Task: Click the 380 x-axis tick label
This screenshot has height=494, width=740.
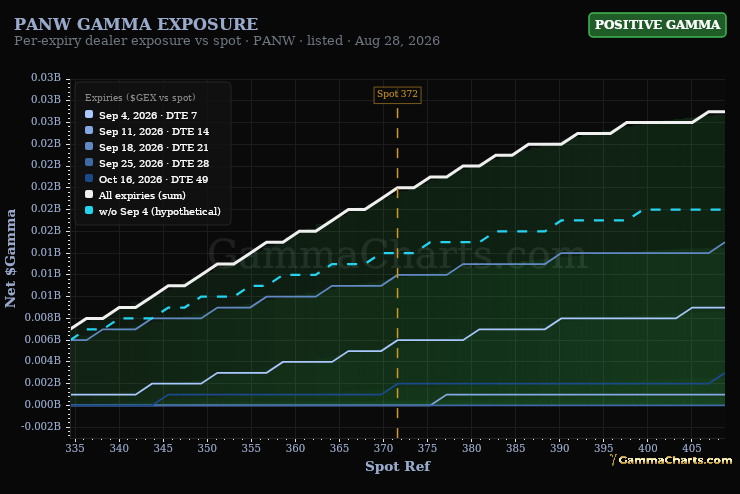Action: [x=471, y=448]
